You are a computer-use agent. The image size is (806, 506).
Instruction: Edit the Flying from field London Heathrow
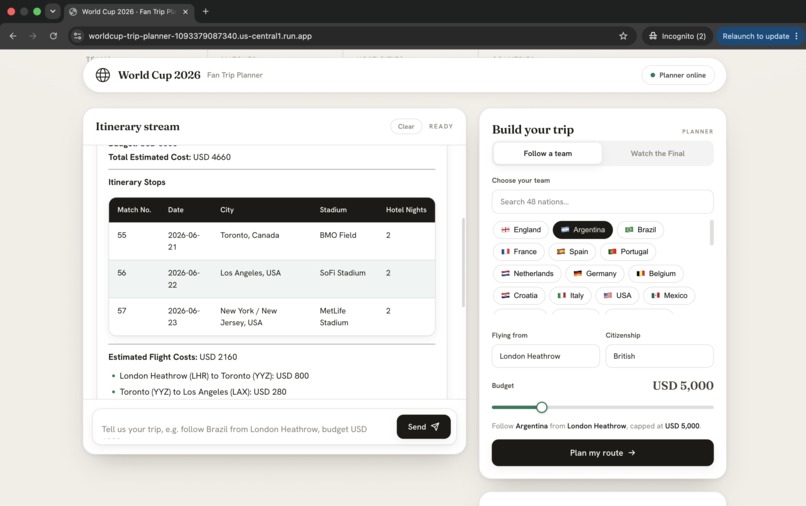click(x=545, y=356)
